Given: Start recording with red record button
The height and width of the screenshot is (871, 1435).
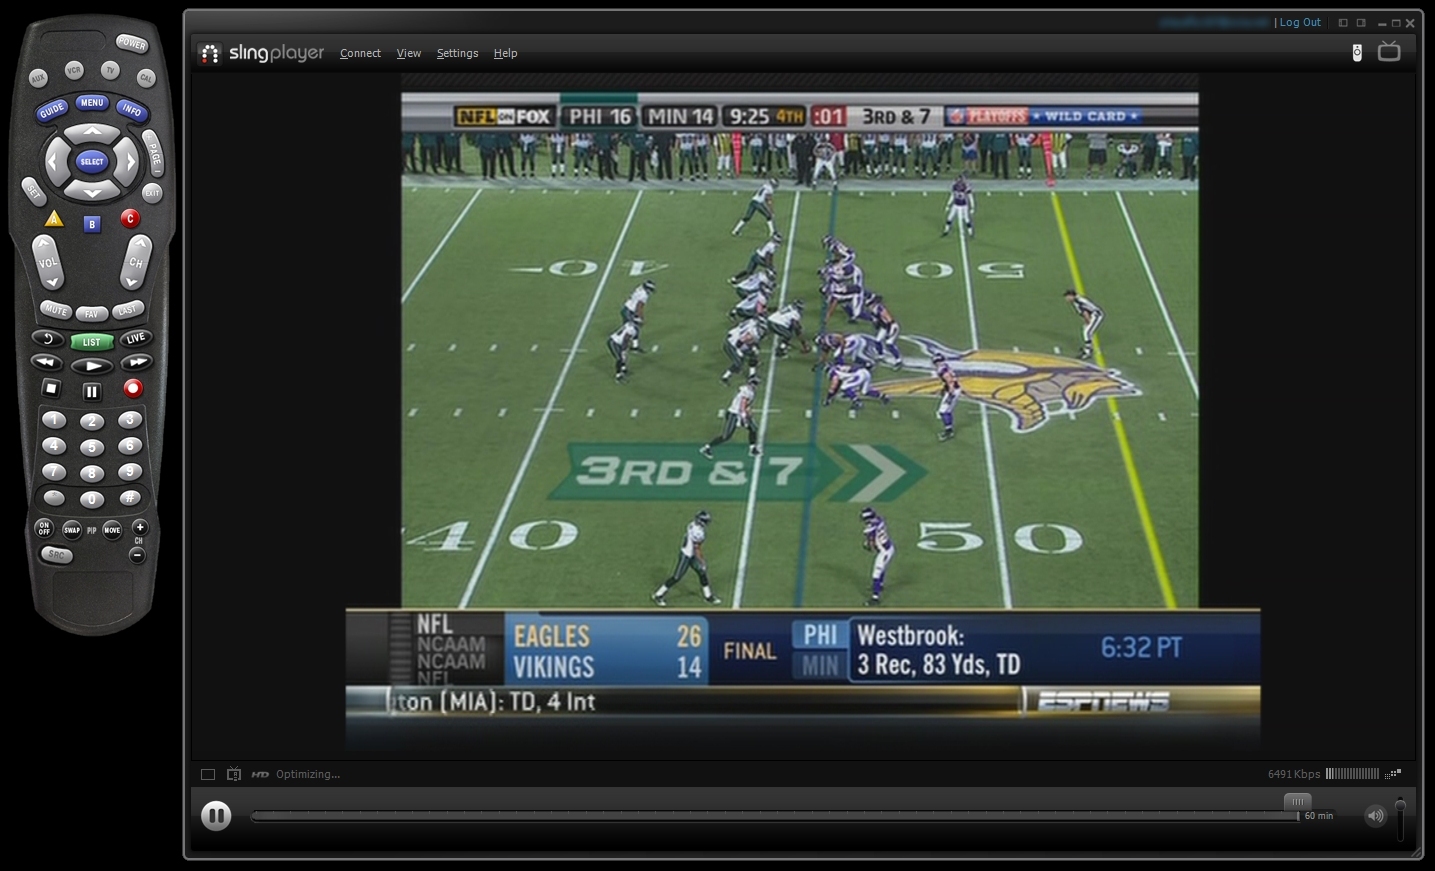Looking at the screenshot, I should coord(133,388).
